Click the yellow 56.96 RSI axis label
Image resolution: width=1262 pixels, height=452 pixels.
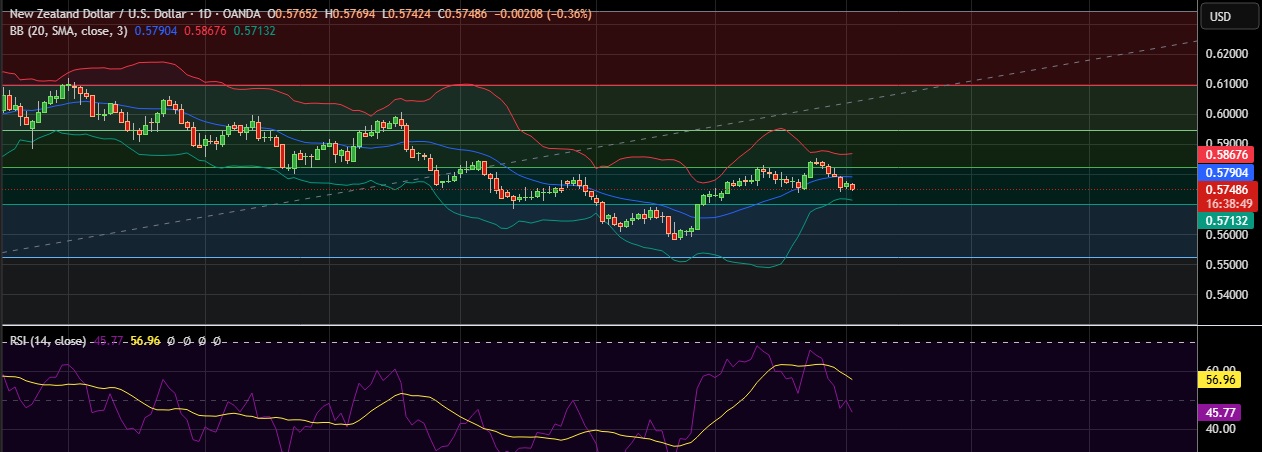point(1219,380)
